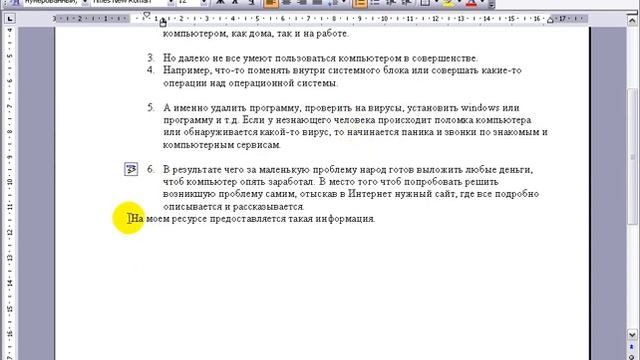The image size is (640, 360).
Task: Click the sentence starting "Но далеко не все умеют"
Action: coord(320,58)
